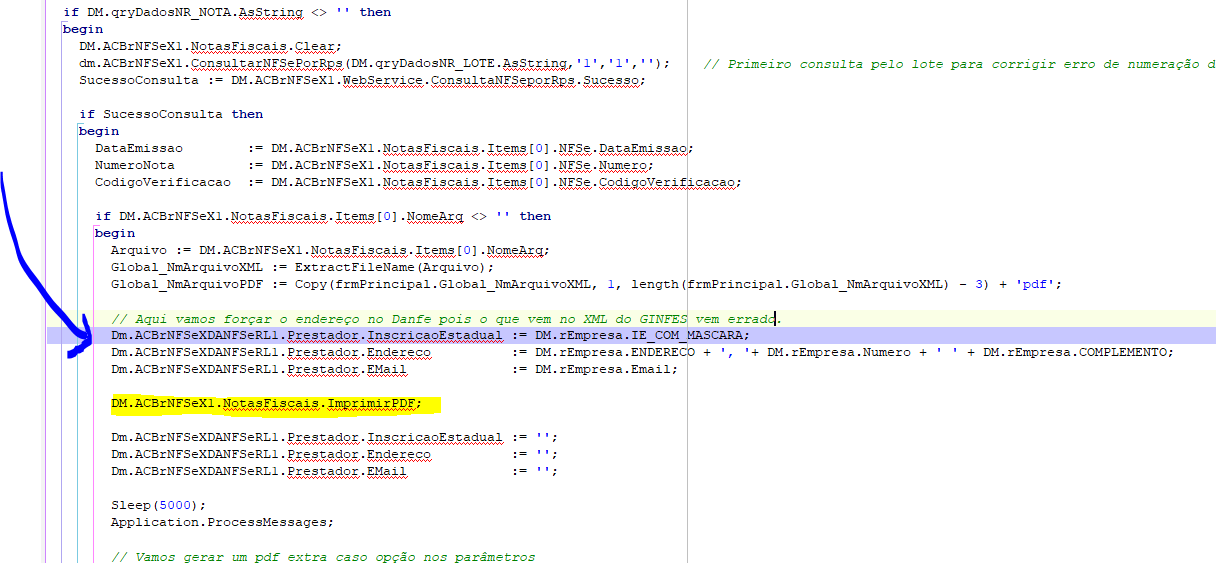1216x563 pixels.
Task: Click the "CodigoVerificacao" variable at line start
Action: click(x=163, y=182)
